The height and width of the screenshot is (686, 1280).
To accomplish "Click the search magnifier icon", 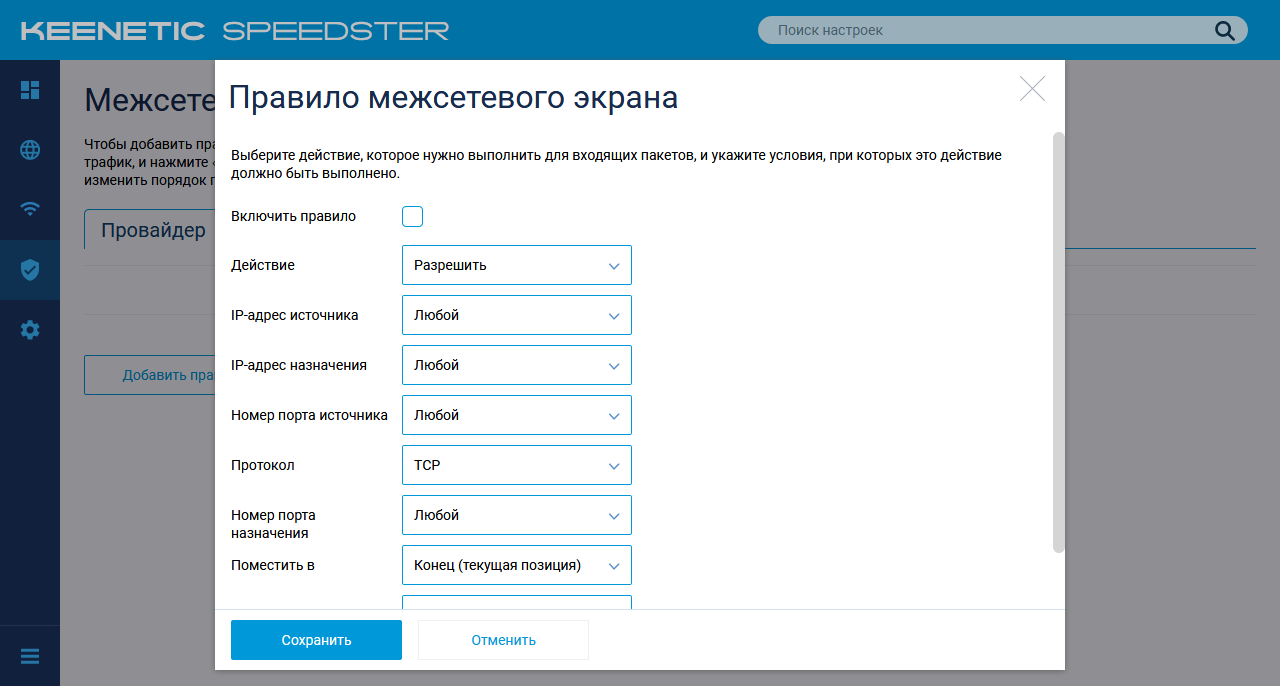I will [x=1225, y=30].
